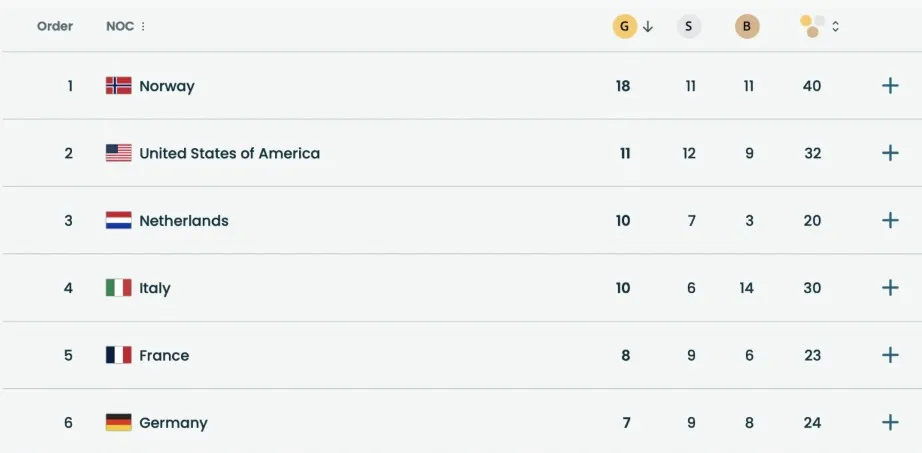Click the Order column header
The height and width of the screenshot is (453, 922).
(55, 27)
